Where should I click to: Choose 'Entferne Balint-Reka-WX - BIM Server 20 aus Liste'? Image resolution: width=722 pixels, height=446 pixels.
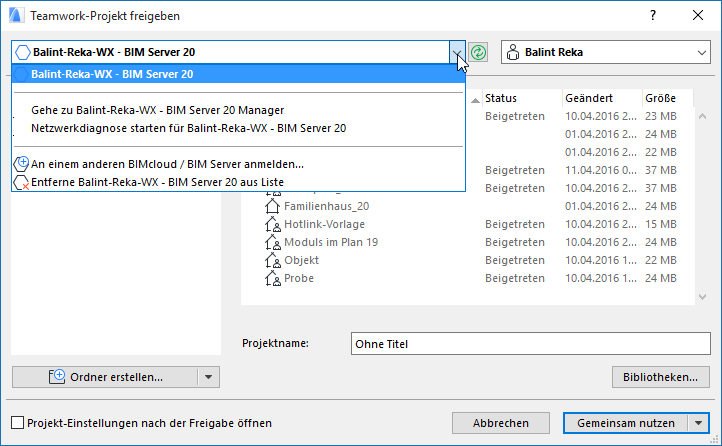click(x=157, y=182)
